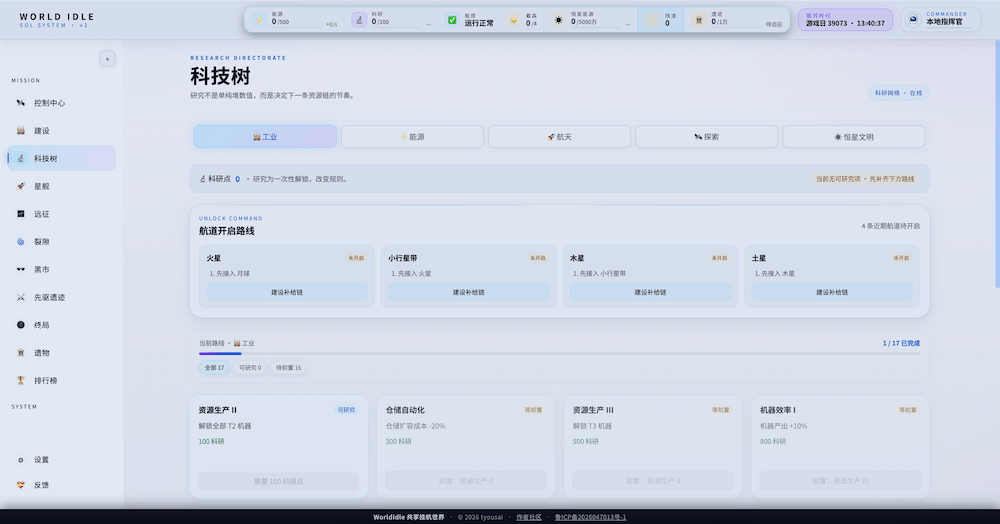Viewport: 1000px width, 524px height.
Task: Click the 科研网络 · 在线 status badge
Action: click(899, 93)
